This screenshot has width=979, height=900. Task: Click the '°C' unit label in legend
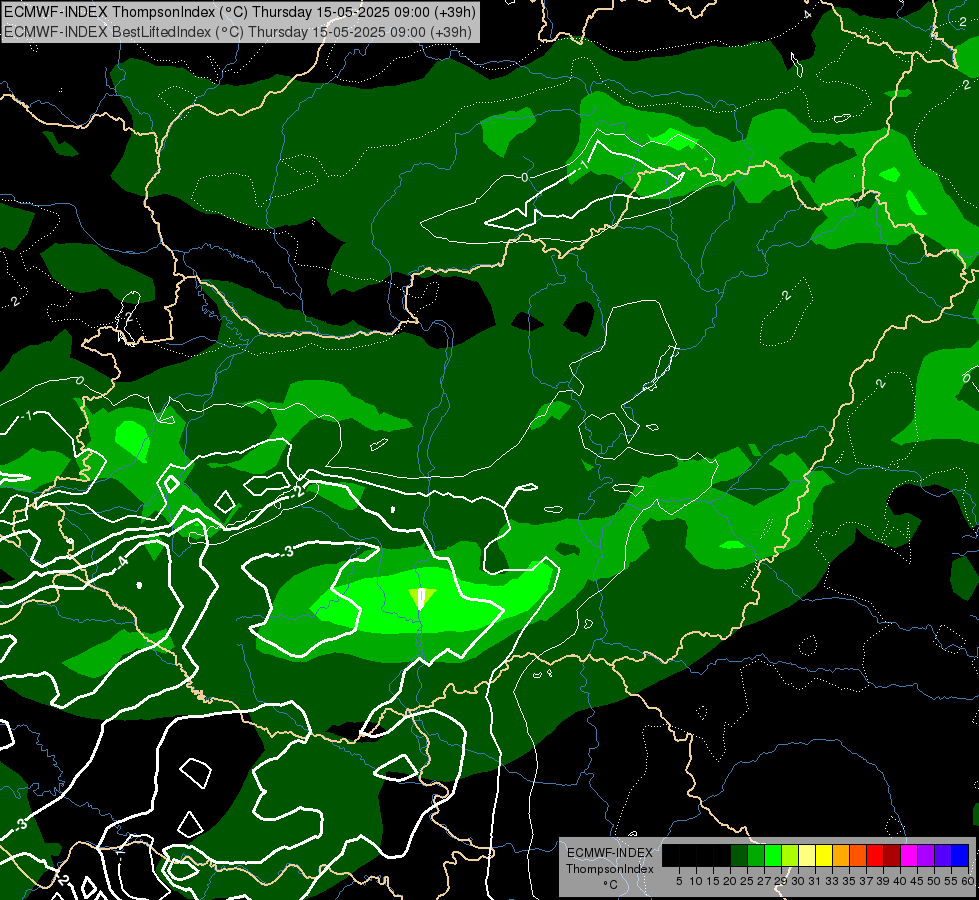tap(611, 884)
